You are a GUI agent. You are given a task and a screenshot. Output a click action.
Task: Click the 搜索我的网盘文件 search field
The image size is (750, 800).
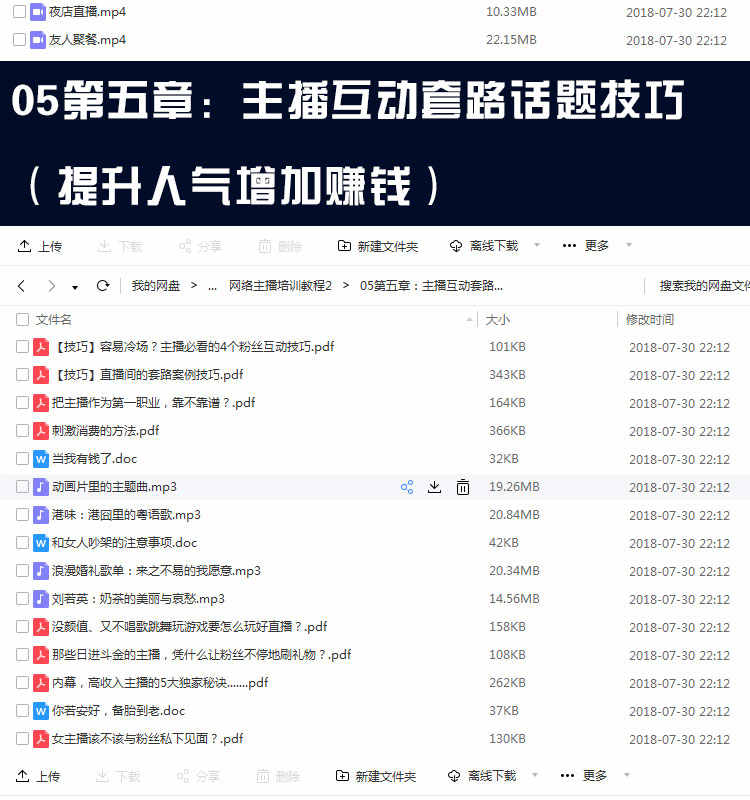704,286
